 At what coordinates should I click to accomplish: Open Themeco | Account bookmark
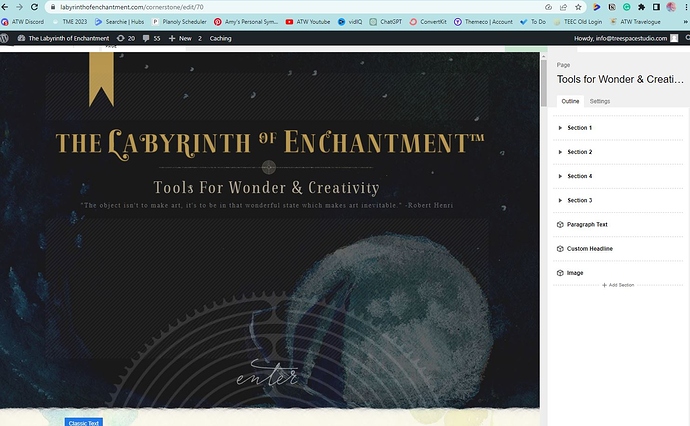[x=483, y=22]
